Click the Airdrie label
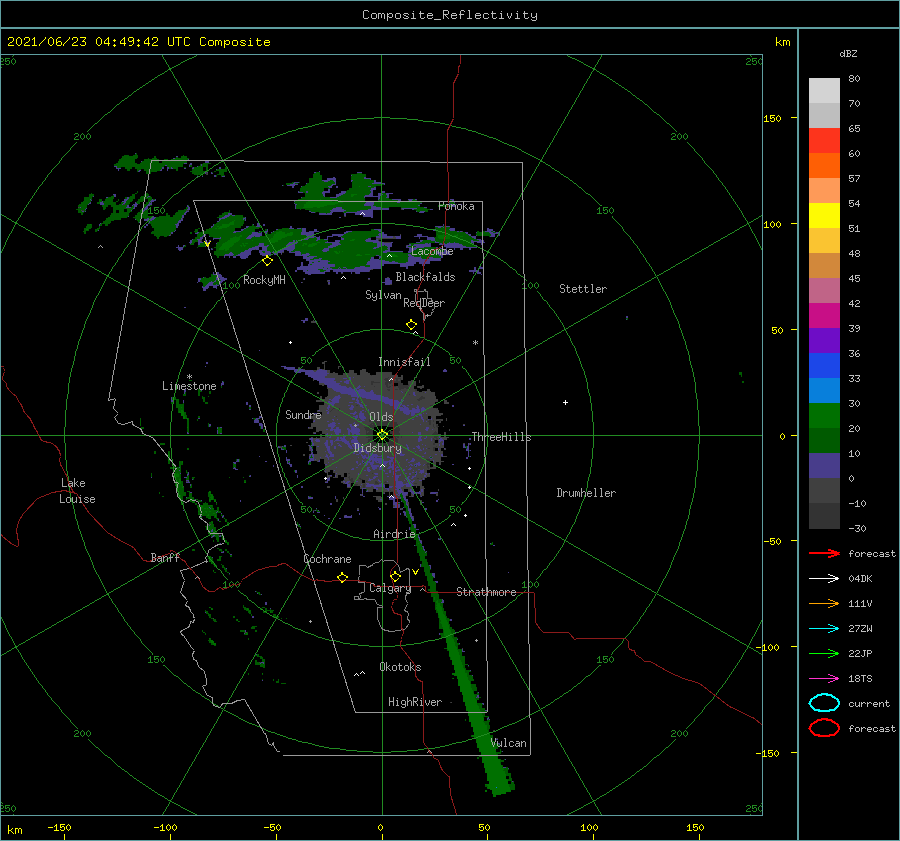The image size is (900, 841). coord(394,534)
